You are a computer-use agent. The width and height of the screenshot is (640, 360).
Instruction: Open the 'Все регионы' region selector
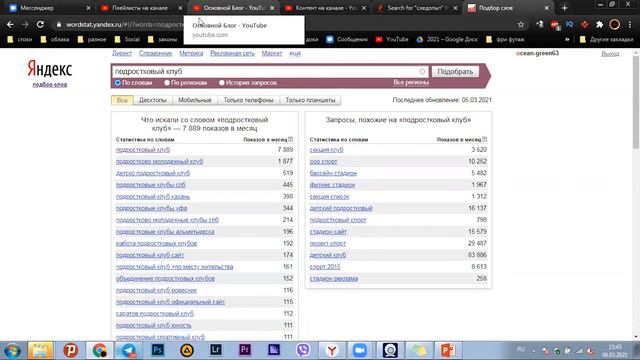411,82
